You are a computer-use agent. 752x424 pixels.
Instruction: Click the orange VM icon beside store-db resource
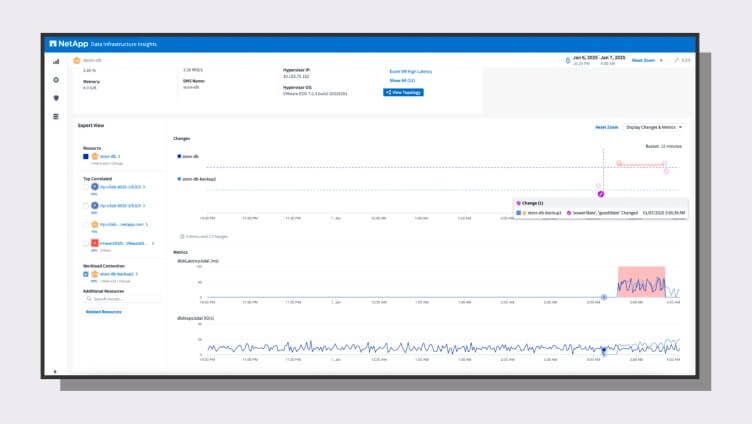pyautogui.click(x=95, y=157)
